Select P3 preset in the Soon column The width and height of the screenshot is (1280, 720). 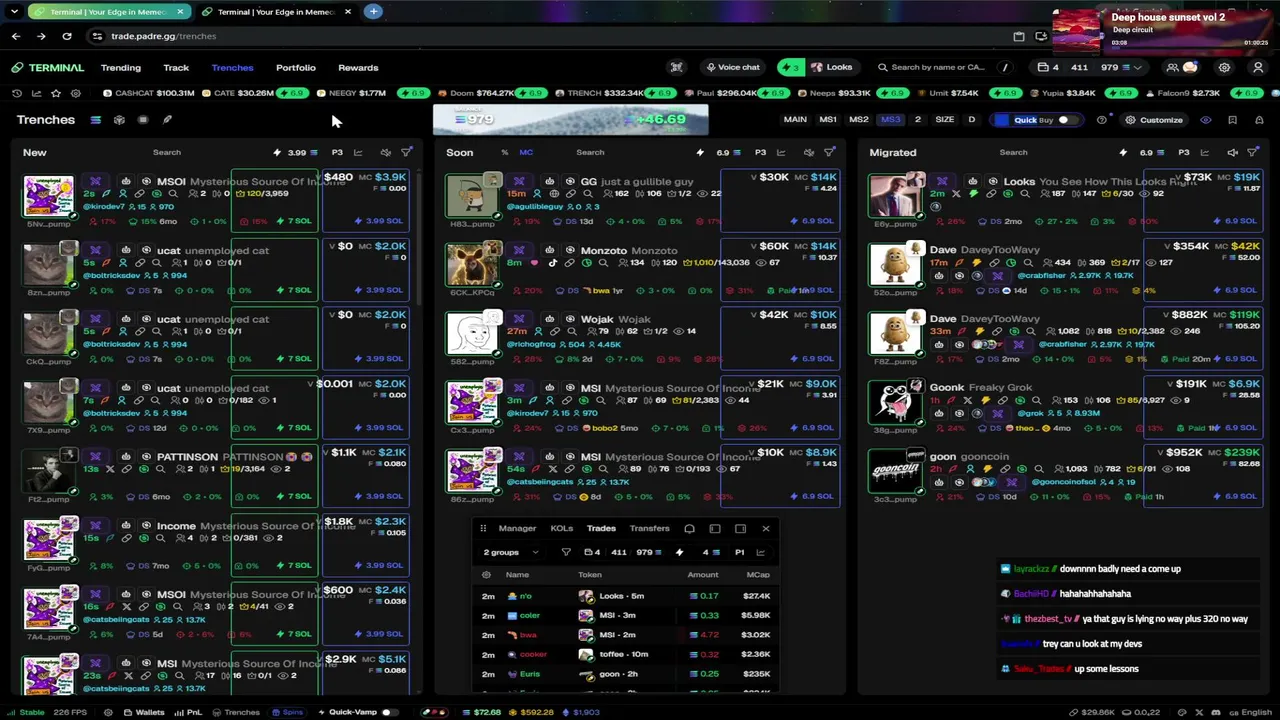(760, 153)
